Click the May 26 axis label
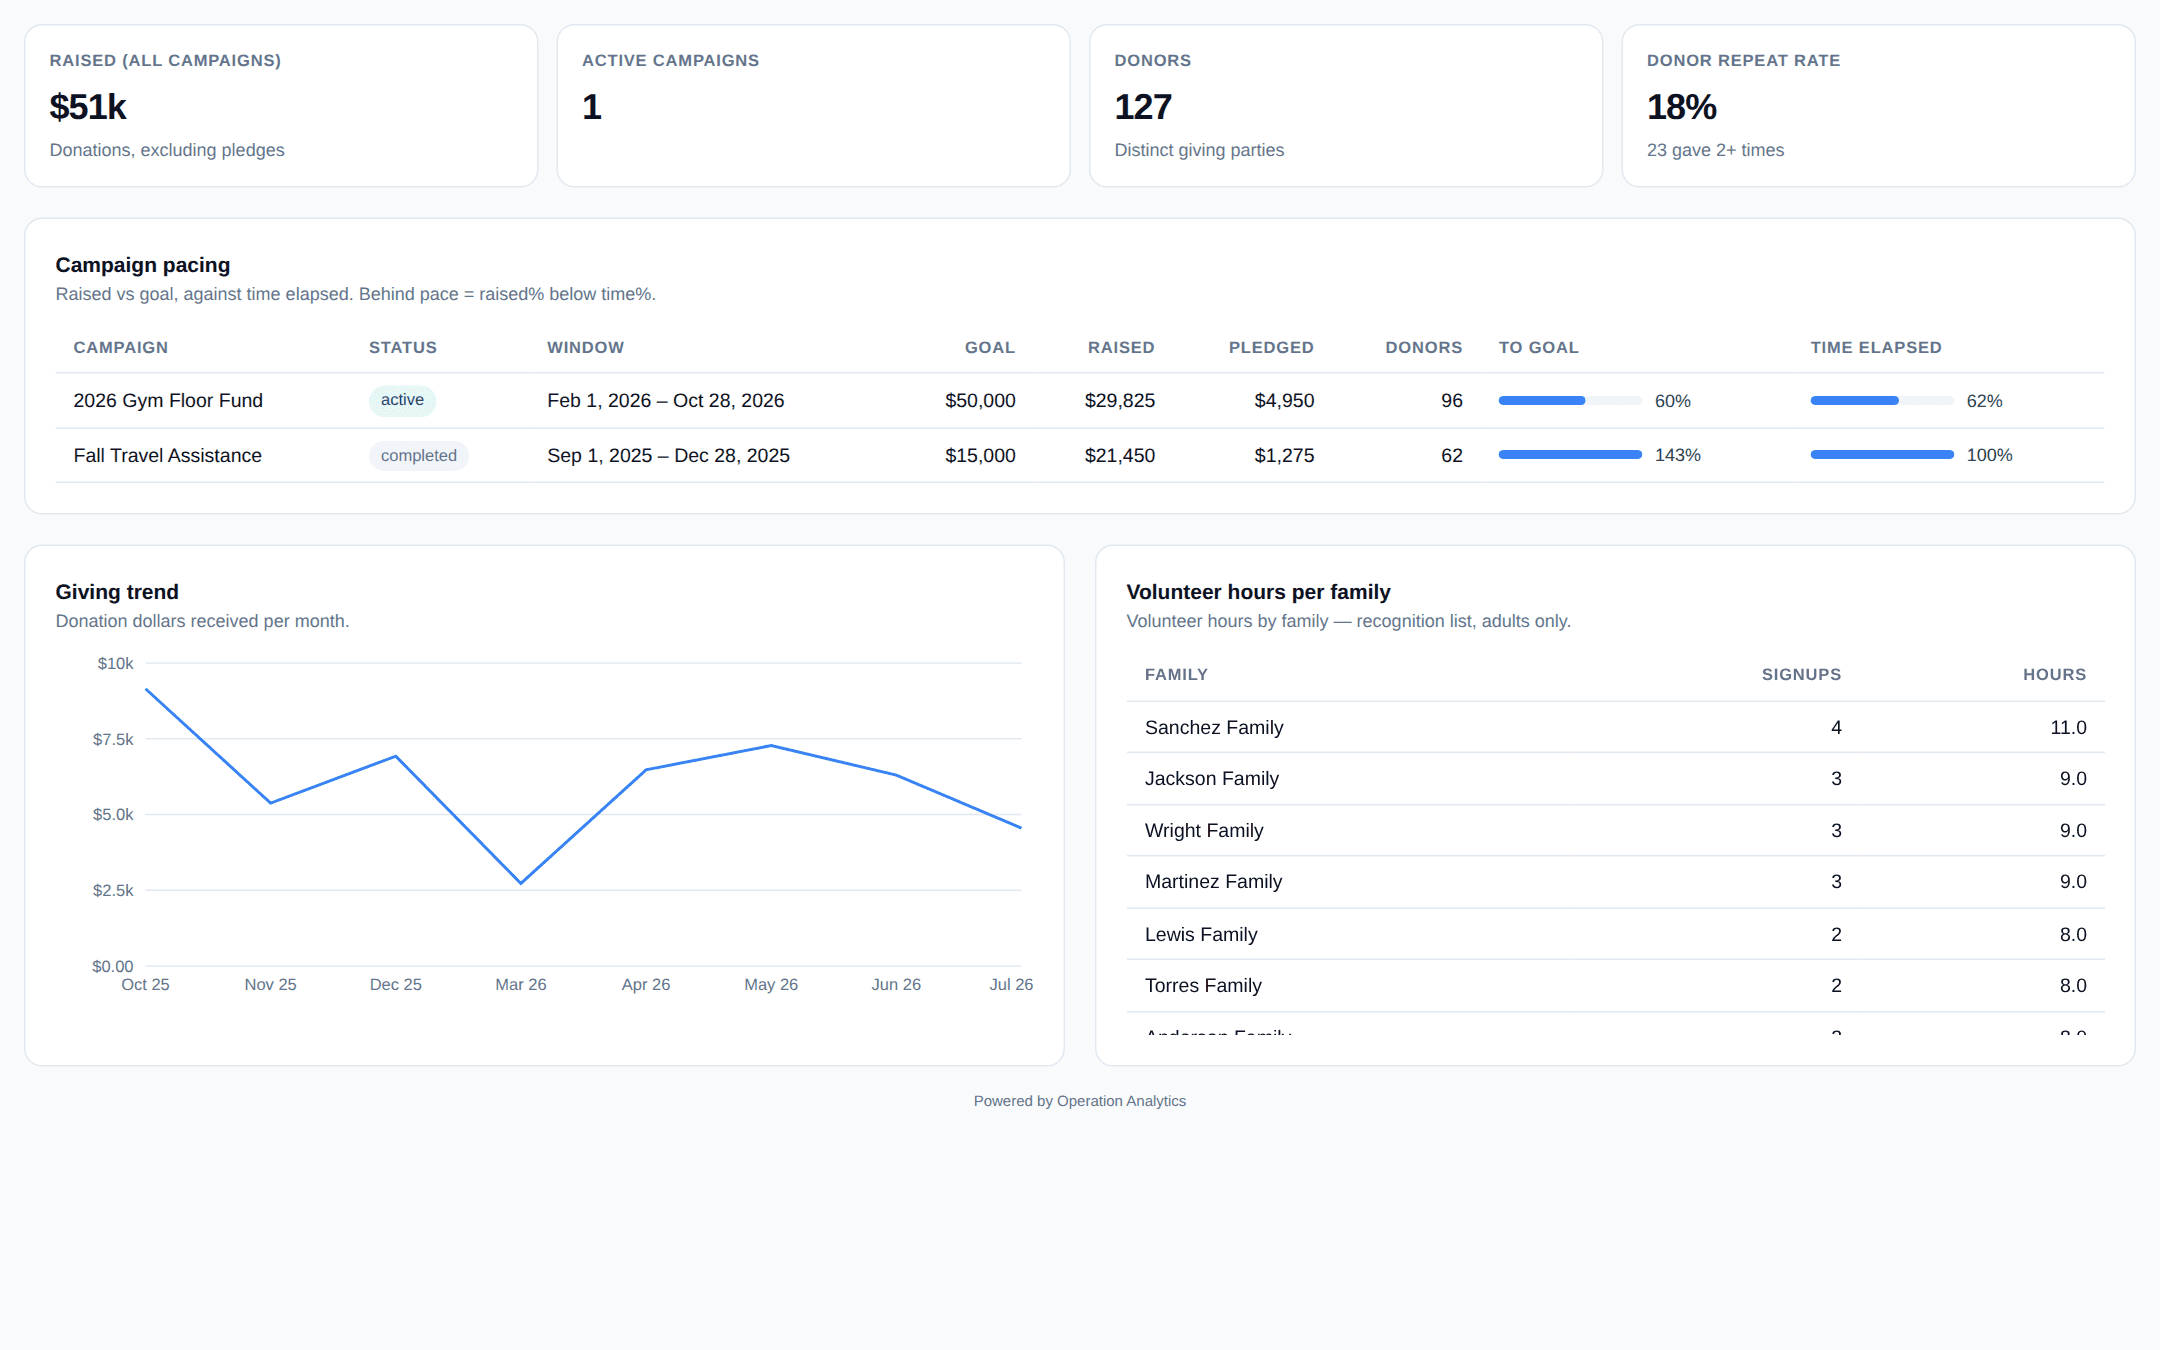 point(771,985)
